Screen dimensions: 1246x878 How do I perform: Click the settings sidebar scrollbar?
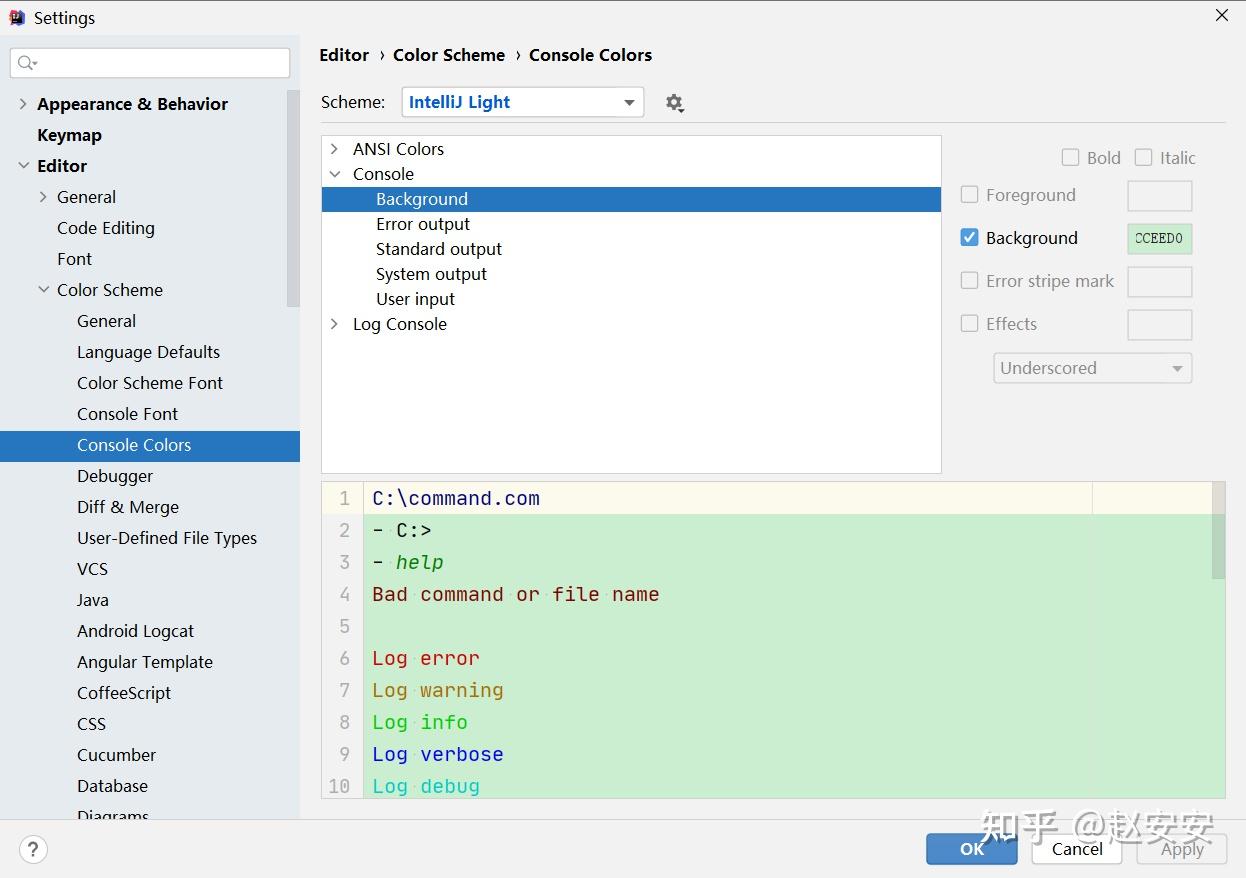tap(293, 198)
